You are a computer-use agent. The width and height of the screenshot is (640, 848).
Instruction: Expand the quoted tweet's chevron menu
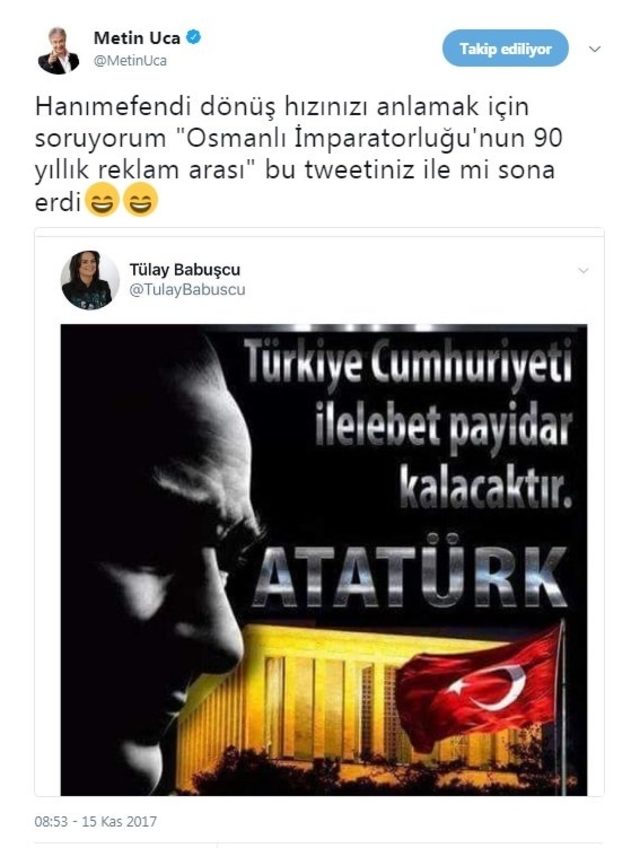point(583,270)
